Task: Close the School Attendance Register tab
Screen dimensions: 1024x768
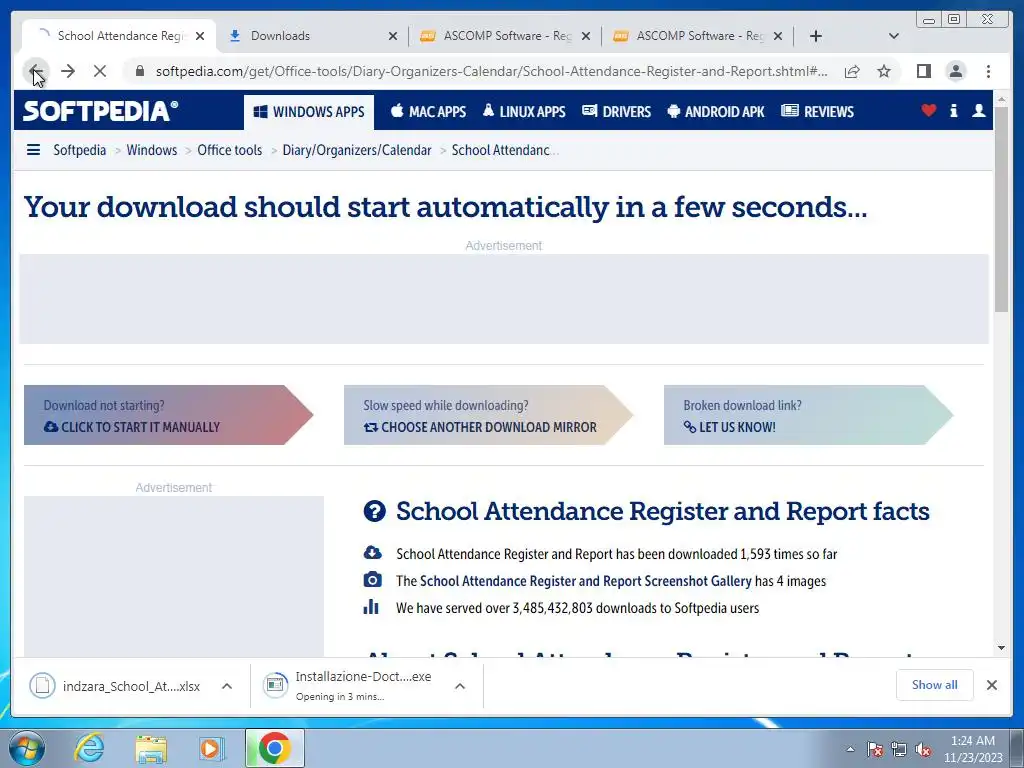Action: pyautogui.click(x=200, y=36)
